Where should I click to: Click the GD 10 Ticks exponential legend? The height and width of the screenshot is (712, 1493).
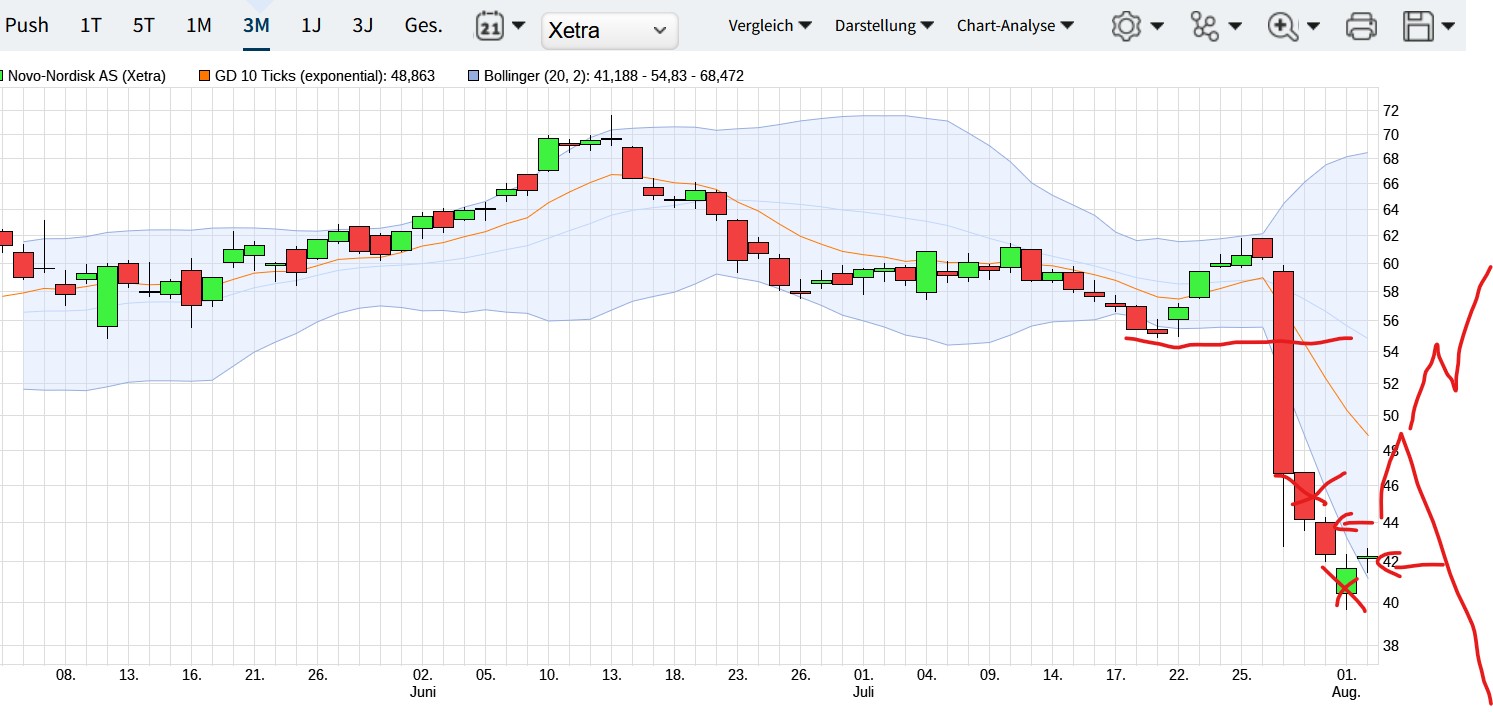(325, 76)
